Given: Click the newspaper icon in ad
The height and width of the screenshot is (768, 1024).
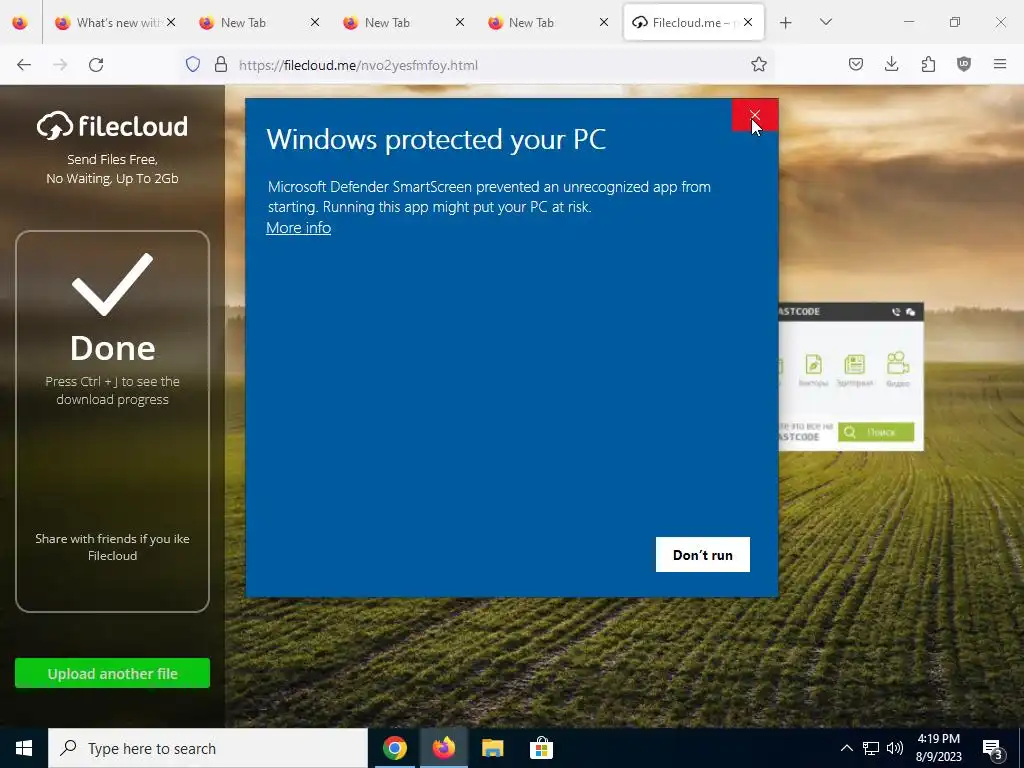Looking at the screenshot, I should (x=854, y=364).
